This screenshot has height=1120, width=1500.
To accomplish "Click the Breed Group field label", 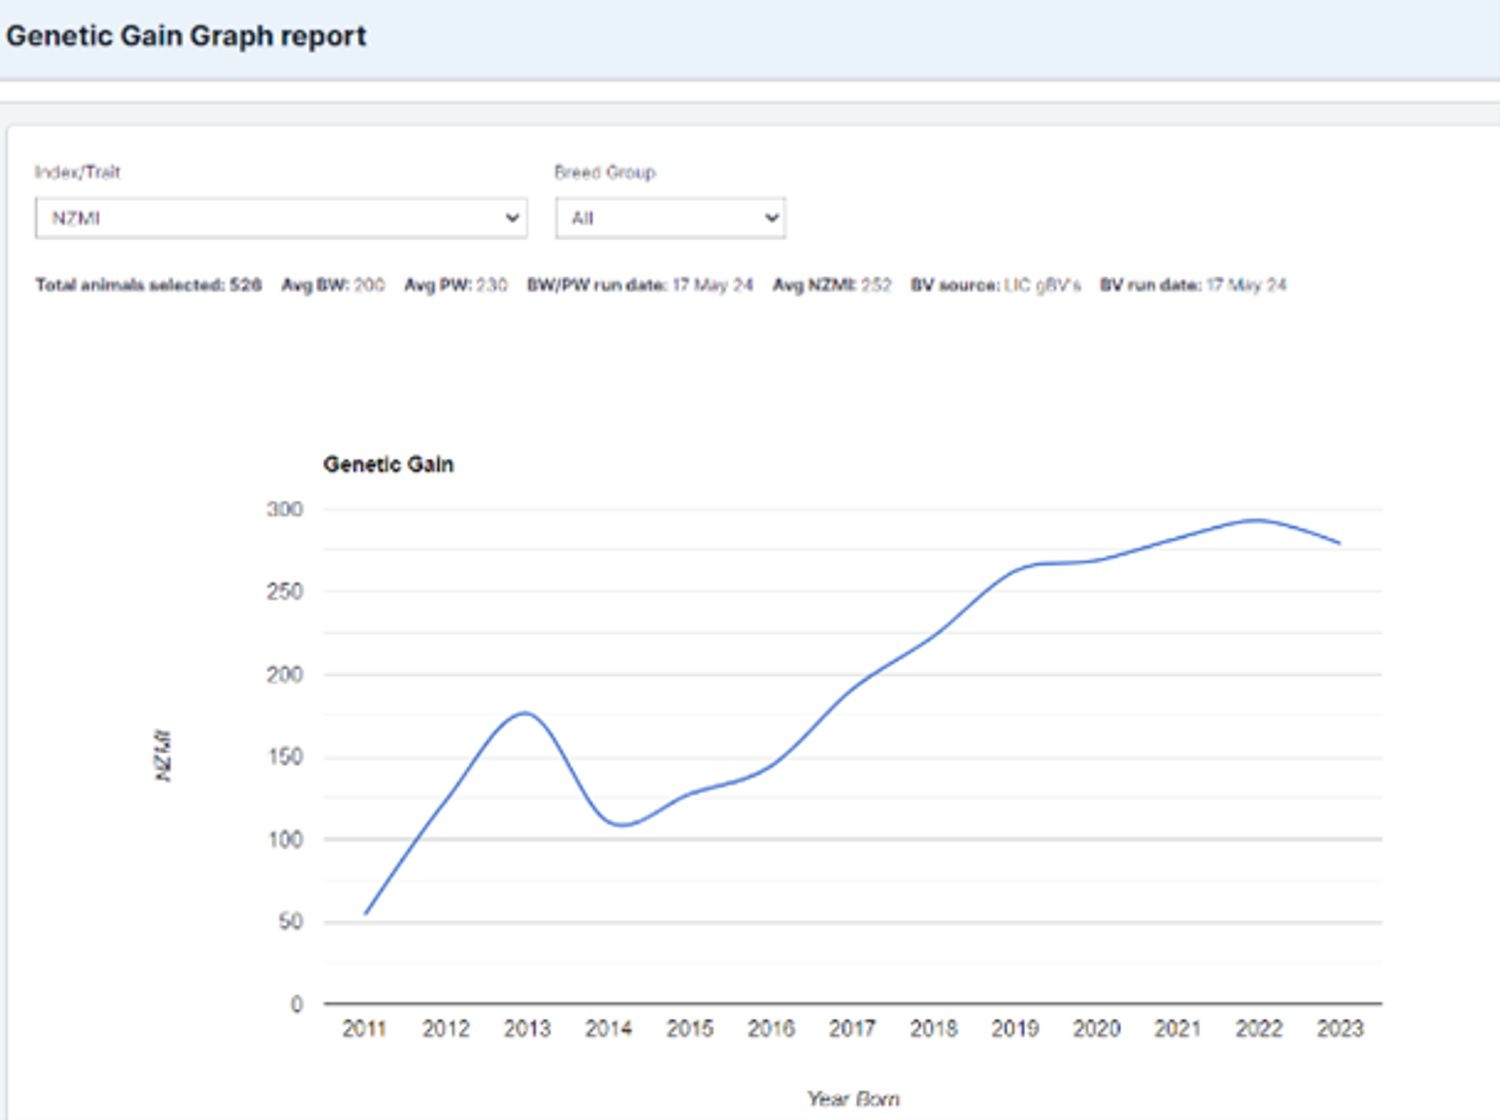I will pos(605,172).
